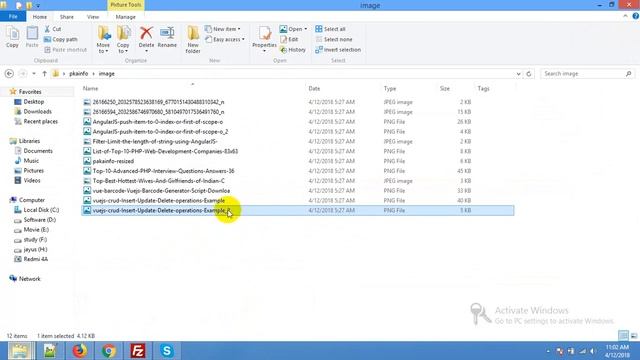Open the Easy access dropdown
Screen dimensions: 640x360
[225, 39]
